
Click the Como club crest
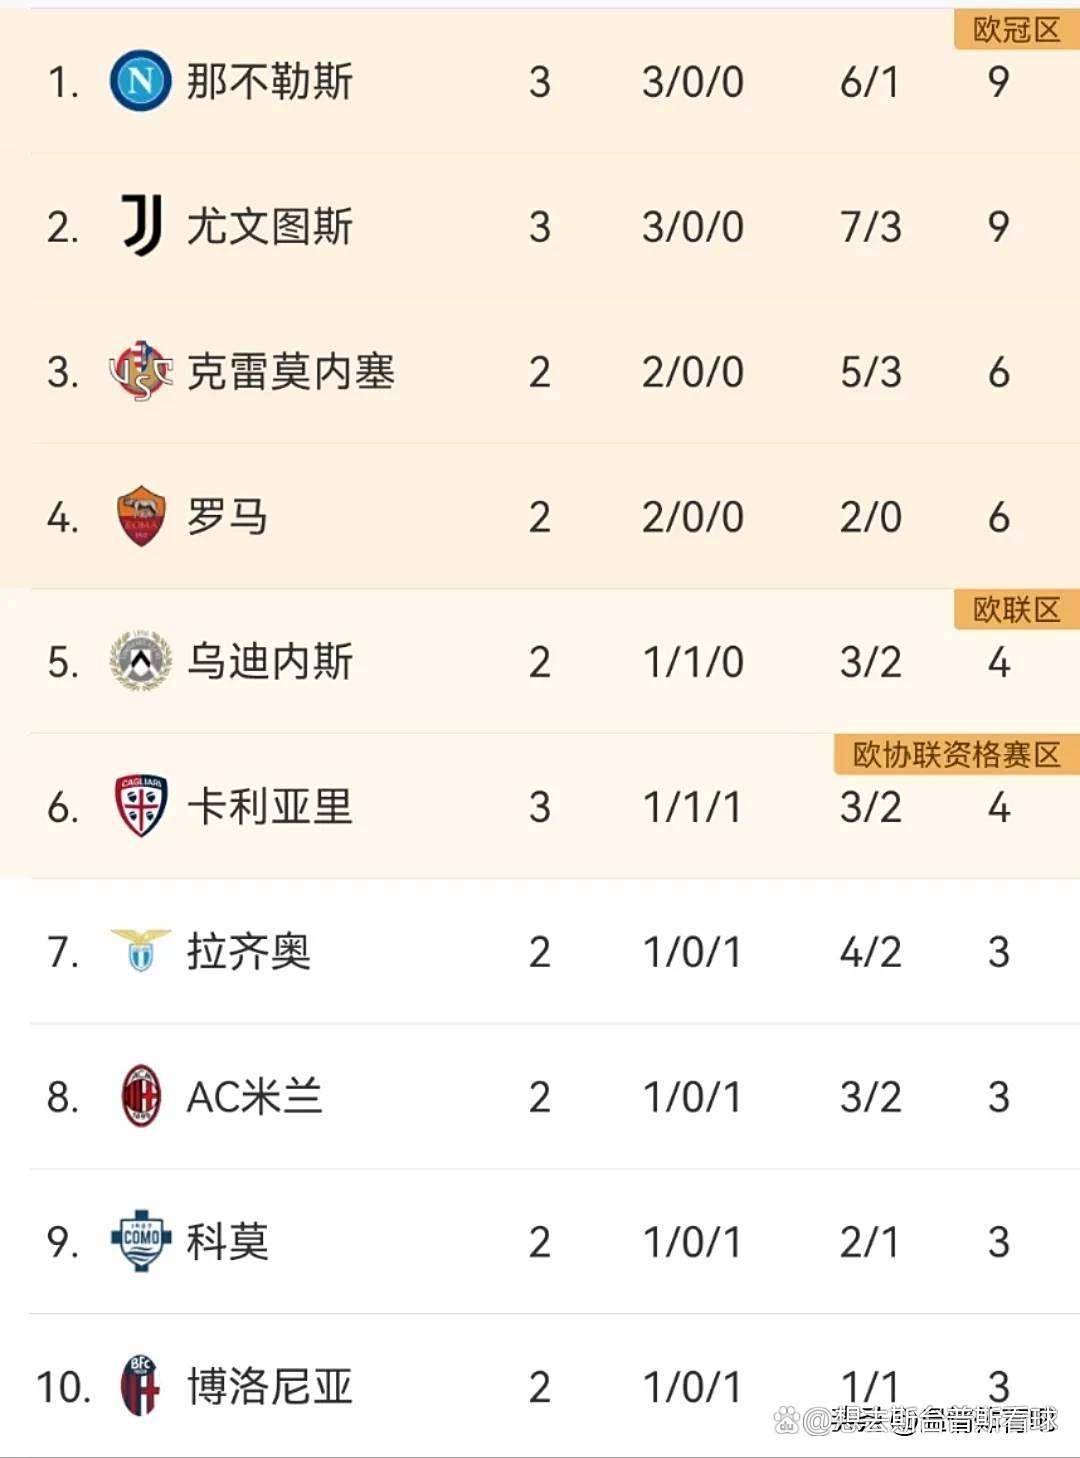coord(140,1241)
